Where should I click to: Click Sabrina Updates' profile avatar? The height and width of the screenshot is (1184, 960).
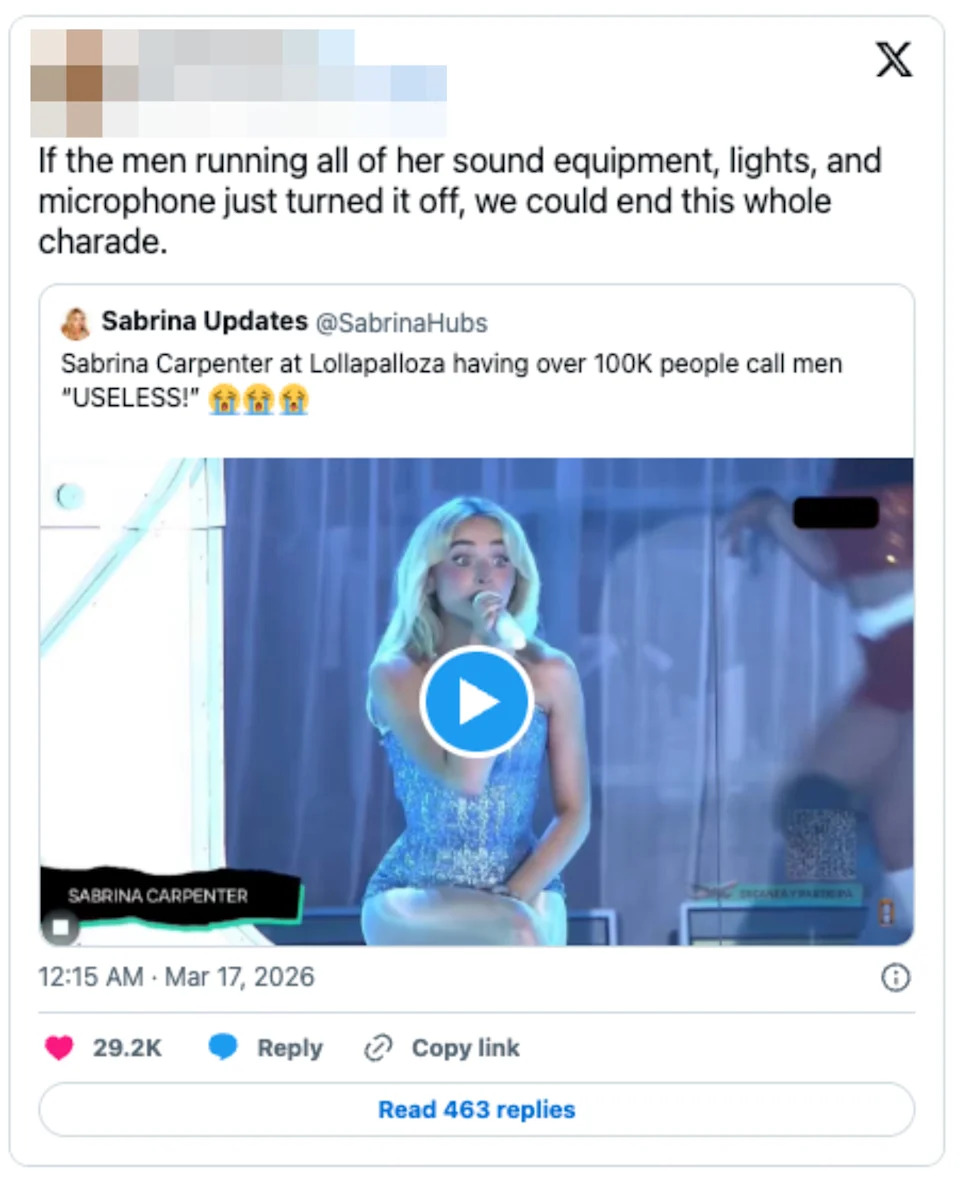pyautogui.click(x=73, y=321)
